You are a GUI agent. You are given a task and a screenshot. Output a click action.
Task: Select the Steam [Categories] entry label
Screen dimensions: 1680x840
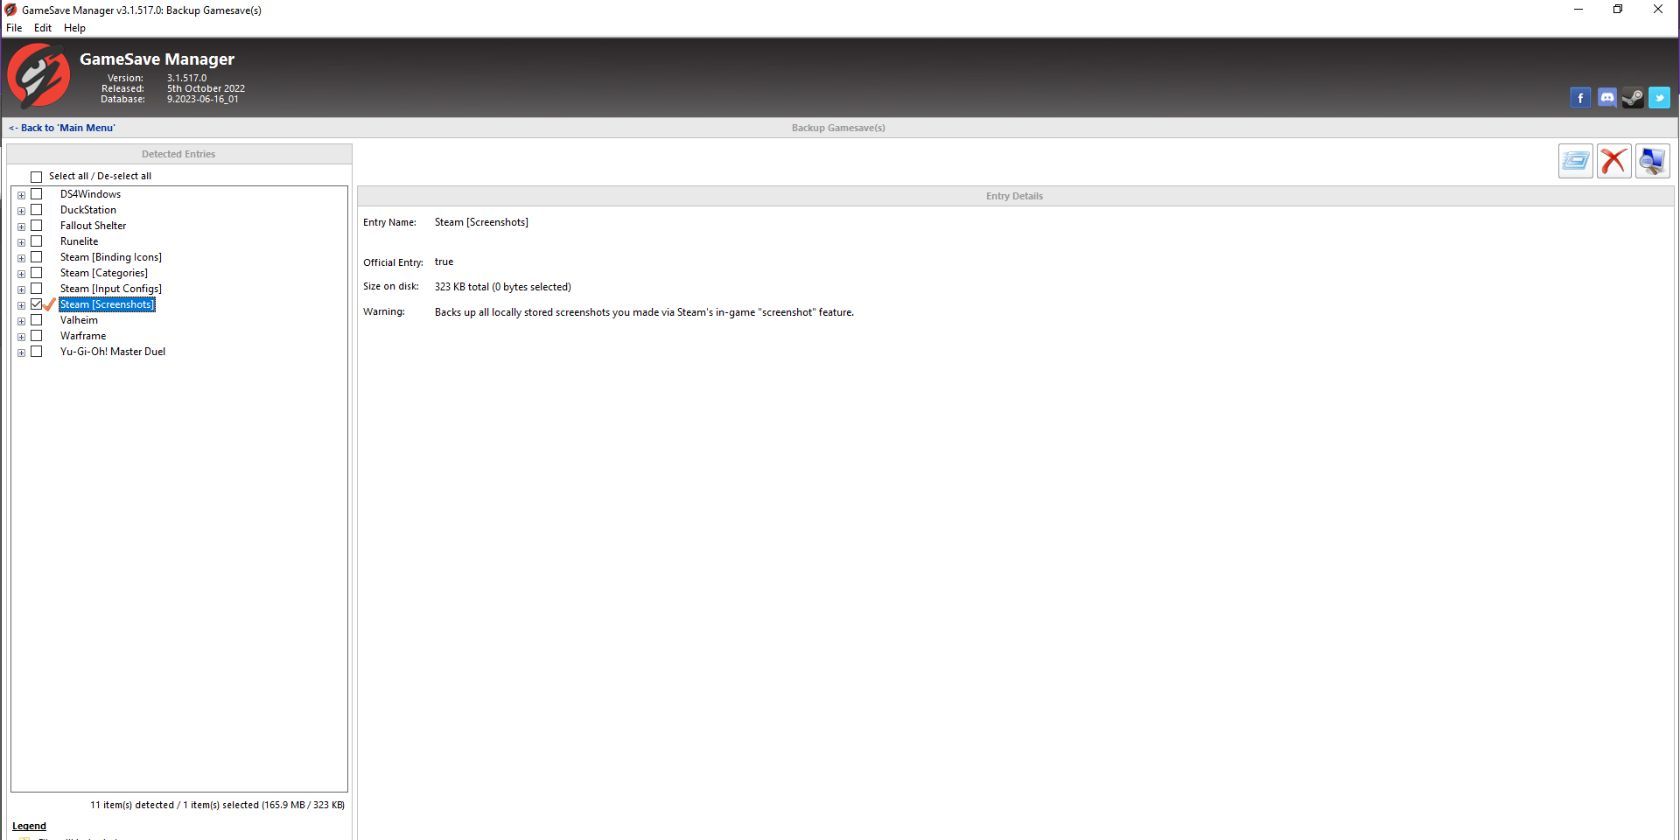(104, 273)
